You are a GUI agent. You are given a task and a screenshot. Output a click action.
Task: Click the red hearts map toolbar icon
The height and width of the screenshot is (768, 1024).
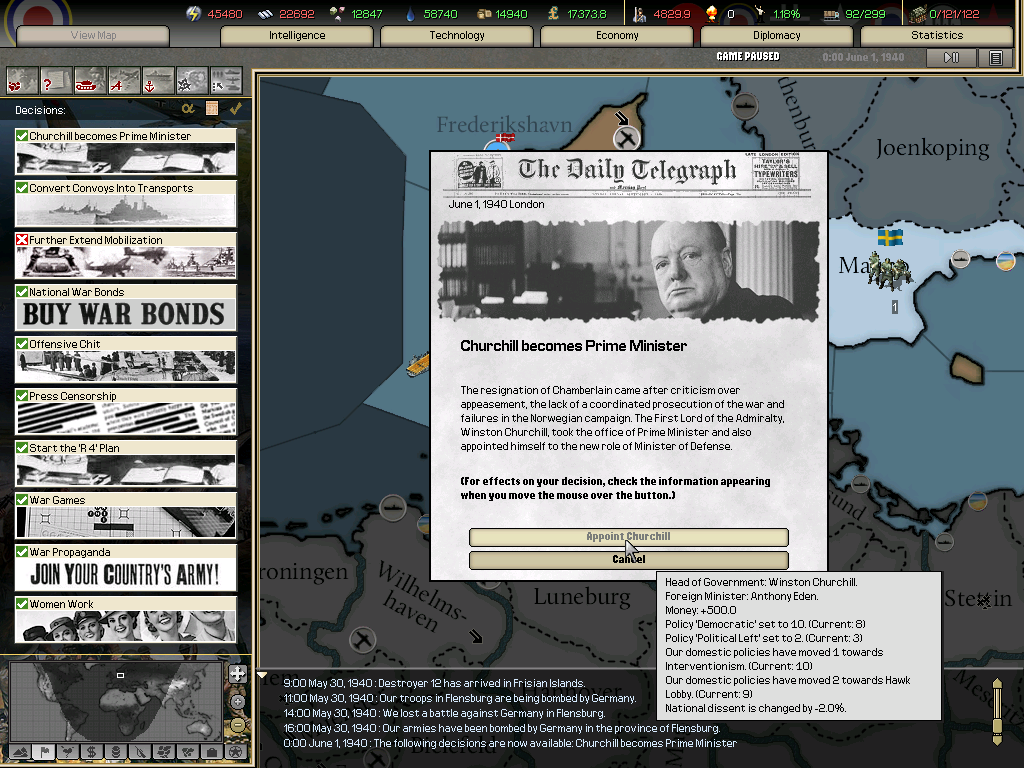pos(22,81)
